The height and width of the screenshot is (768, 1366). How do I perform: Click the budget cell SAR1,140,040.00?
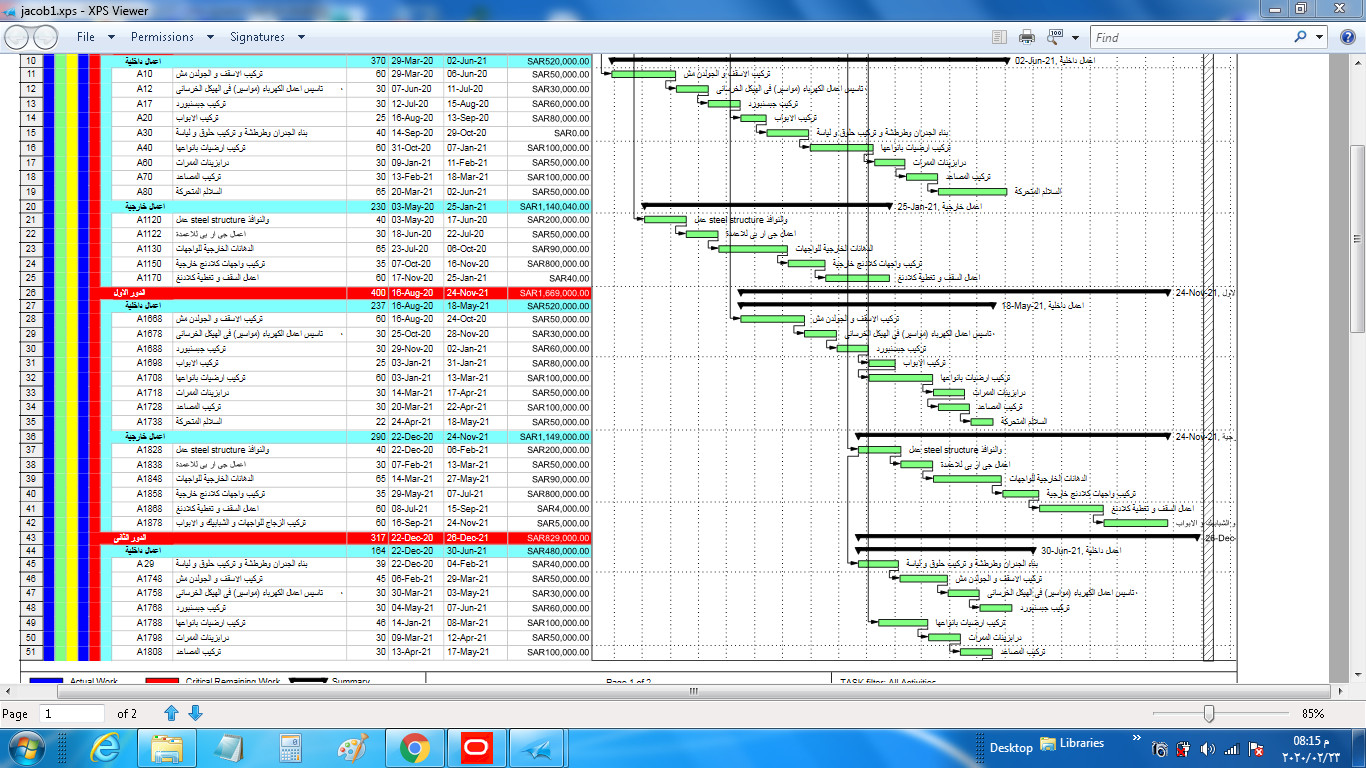550,206
